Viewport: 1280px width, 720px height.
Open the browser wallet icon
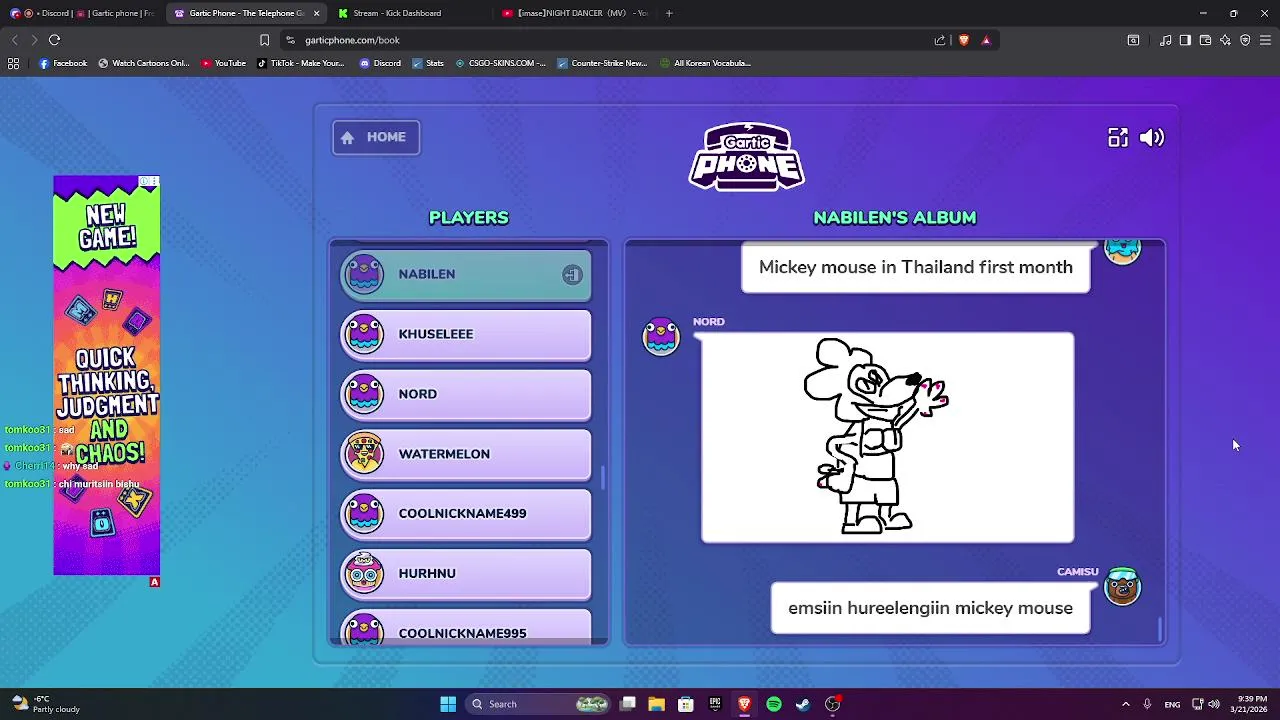point(1205,40)
